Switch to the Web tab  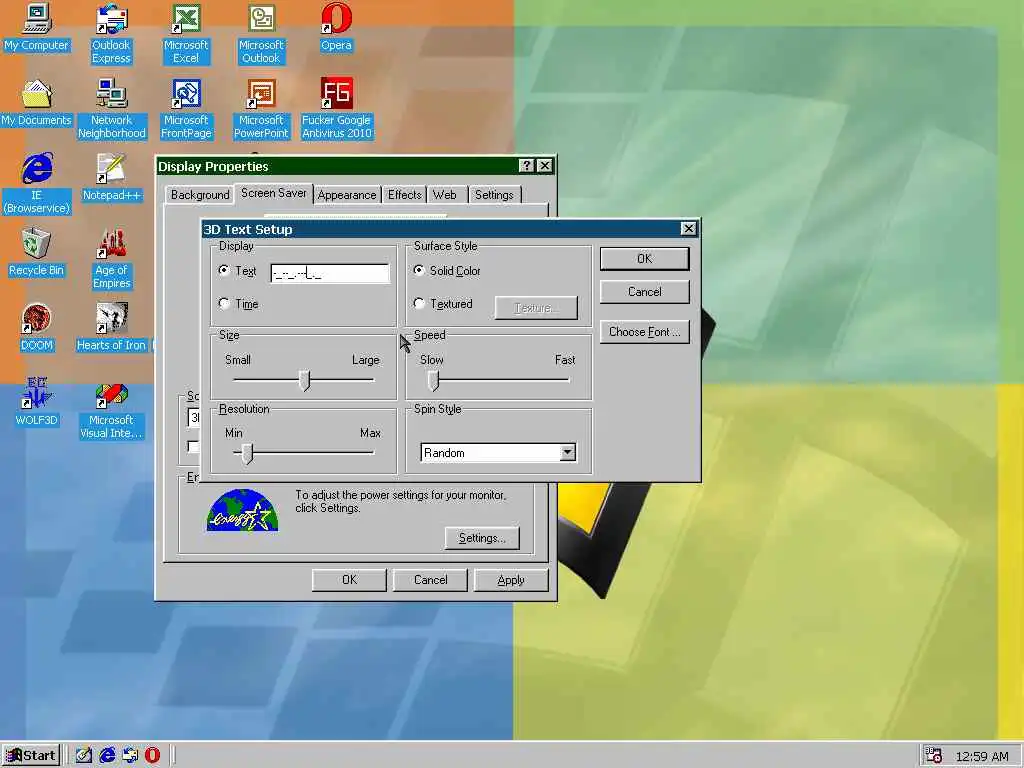(445, 195)
